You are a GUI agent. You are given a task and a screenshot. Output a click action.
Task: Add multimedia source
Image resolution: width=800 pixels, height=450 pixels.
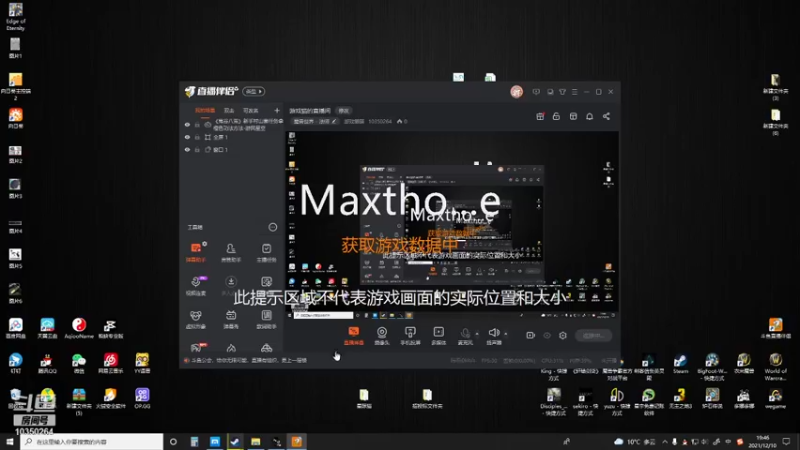439,335
